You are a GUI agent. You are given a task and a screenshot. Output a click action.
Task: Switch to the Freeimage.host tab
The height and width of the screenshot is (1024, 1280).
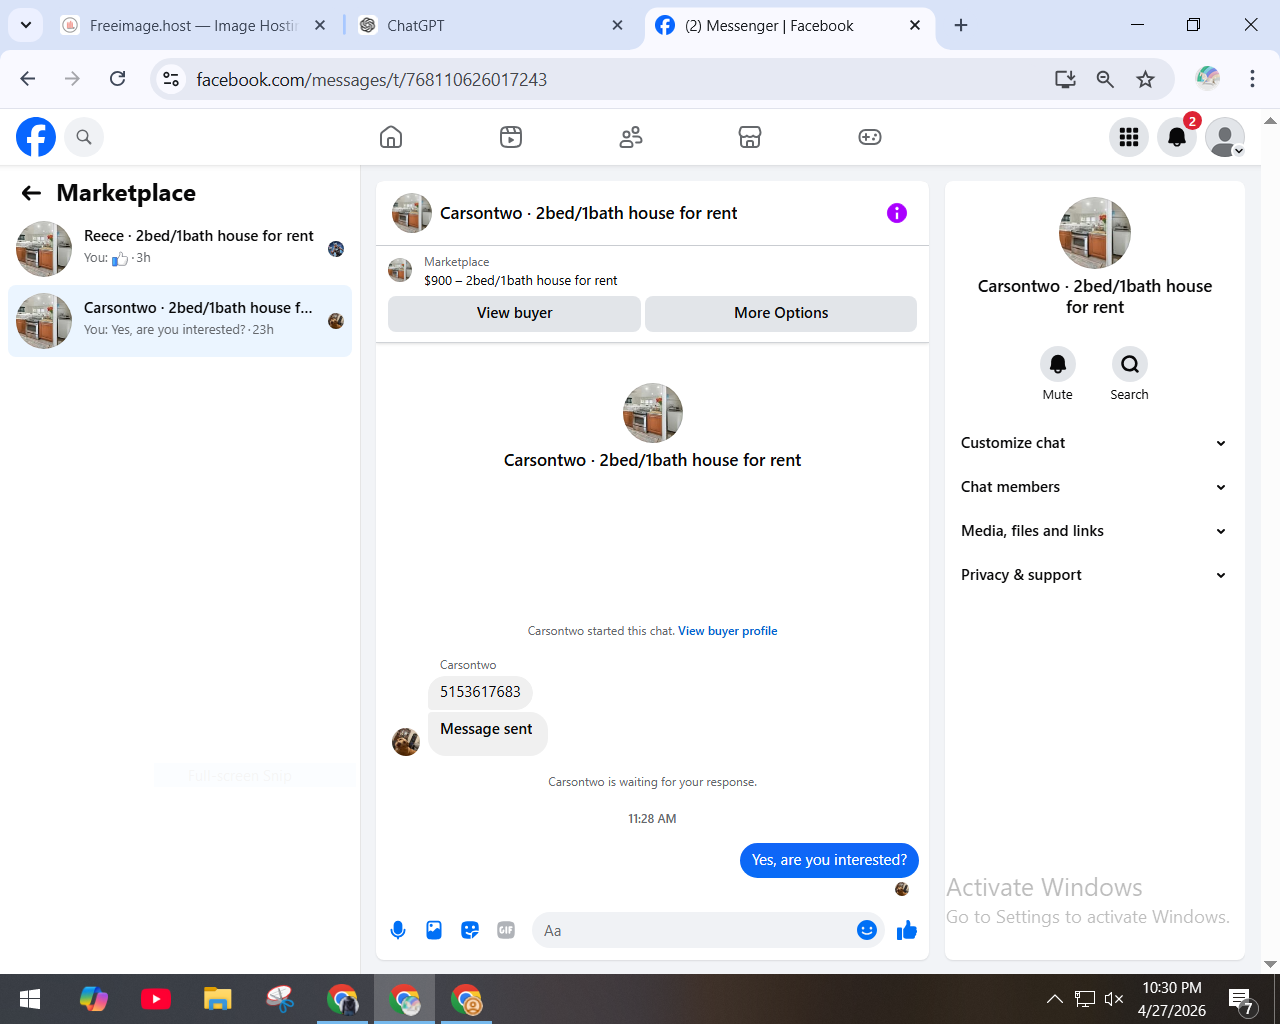pos(193,26)
